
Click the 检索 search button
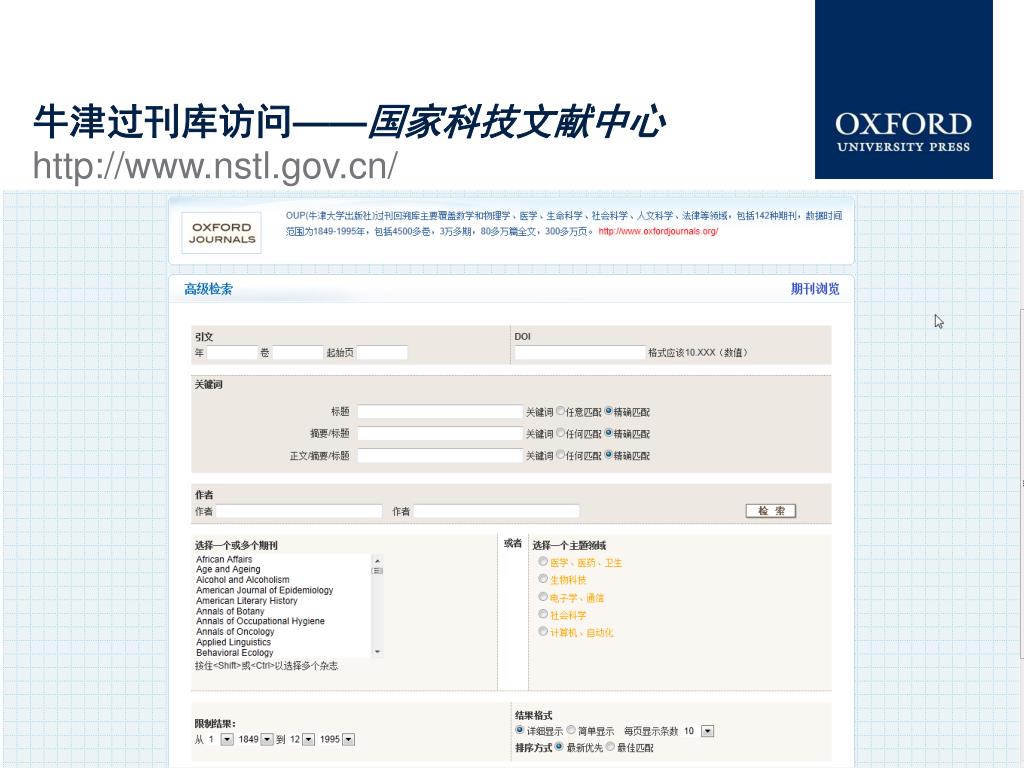pyautogui.click(x=771, y=511)
